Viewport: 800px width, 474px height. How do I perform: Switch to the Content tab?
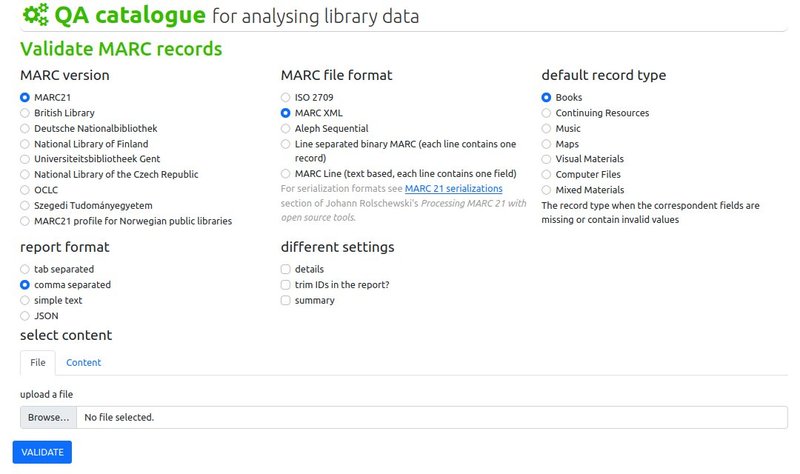84,363
